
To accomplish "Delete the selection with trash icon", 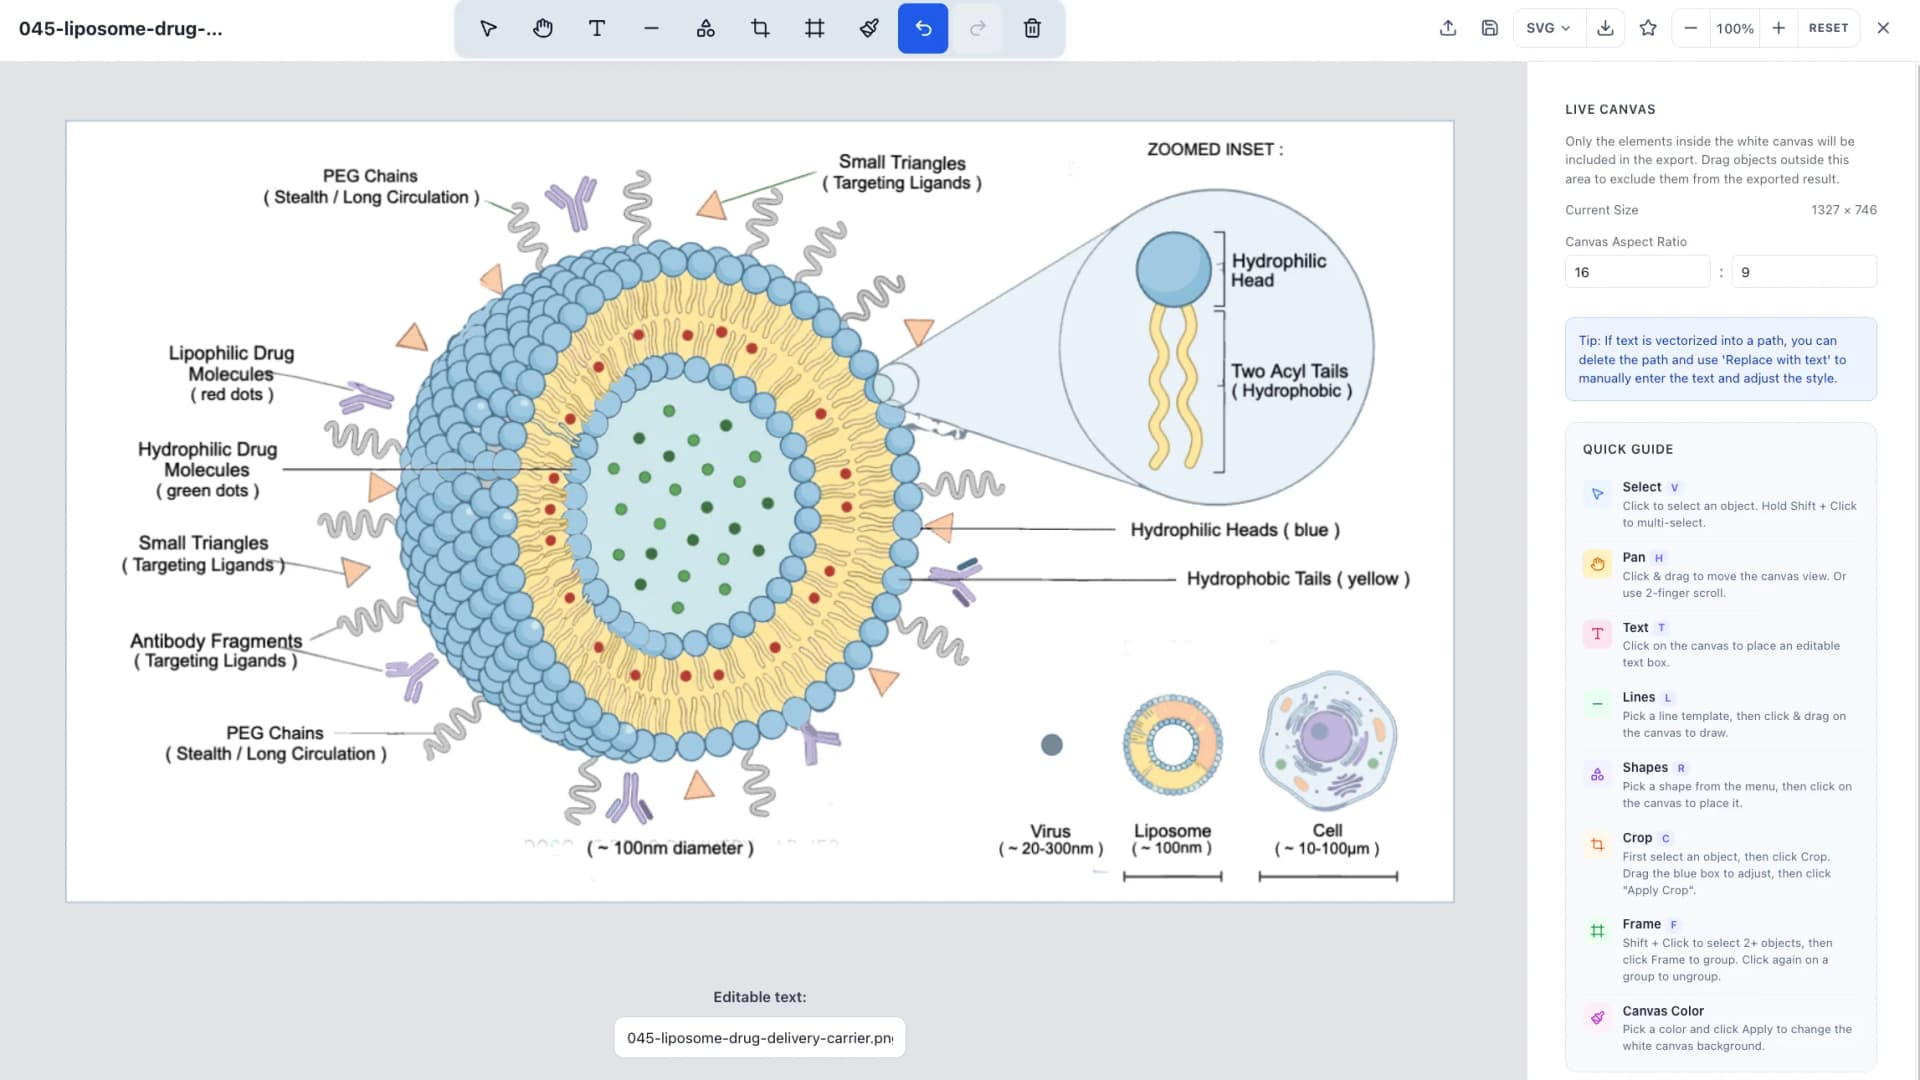I will tap(1032, 28).
